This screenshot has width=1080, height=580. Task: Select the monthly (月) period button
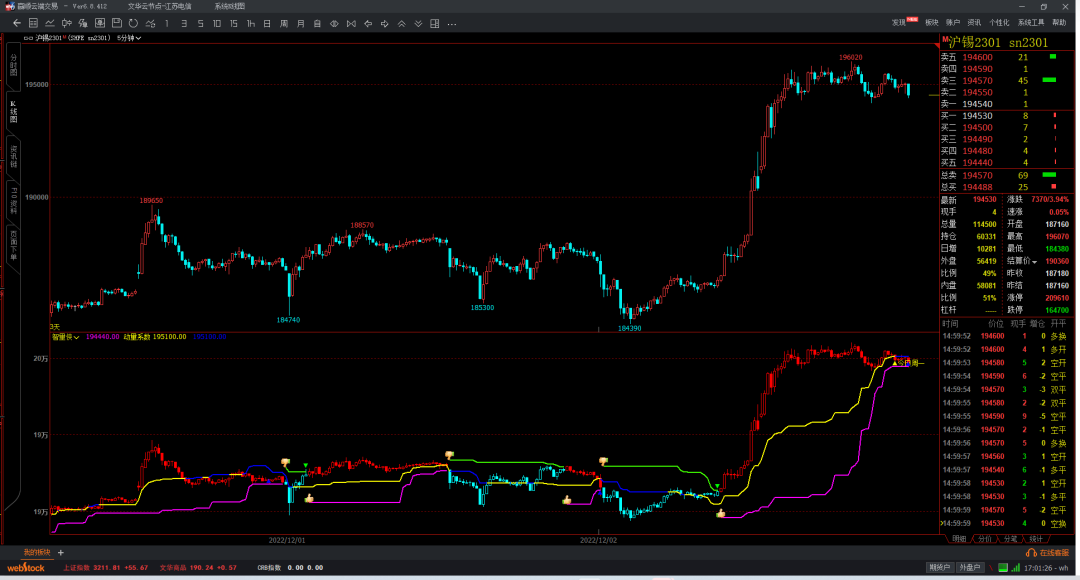(x=300, y=23)
